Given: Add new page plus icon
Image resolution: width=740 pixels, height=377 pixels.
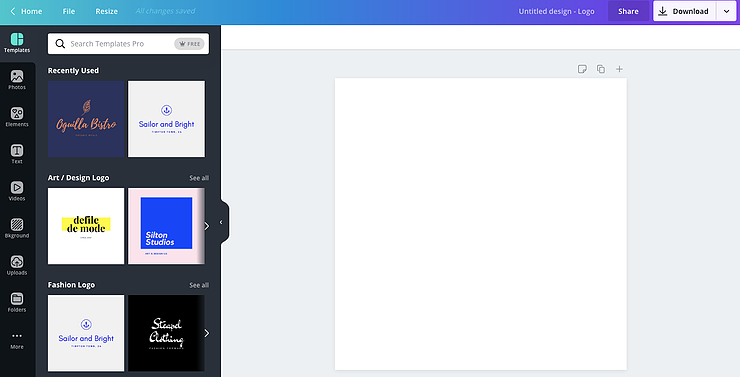Looking at the screenshot, I should click(x=619, y=69).
